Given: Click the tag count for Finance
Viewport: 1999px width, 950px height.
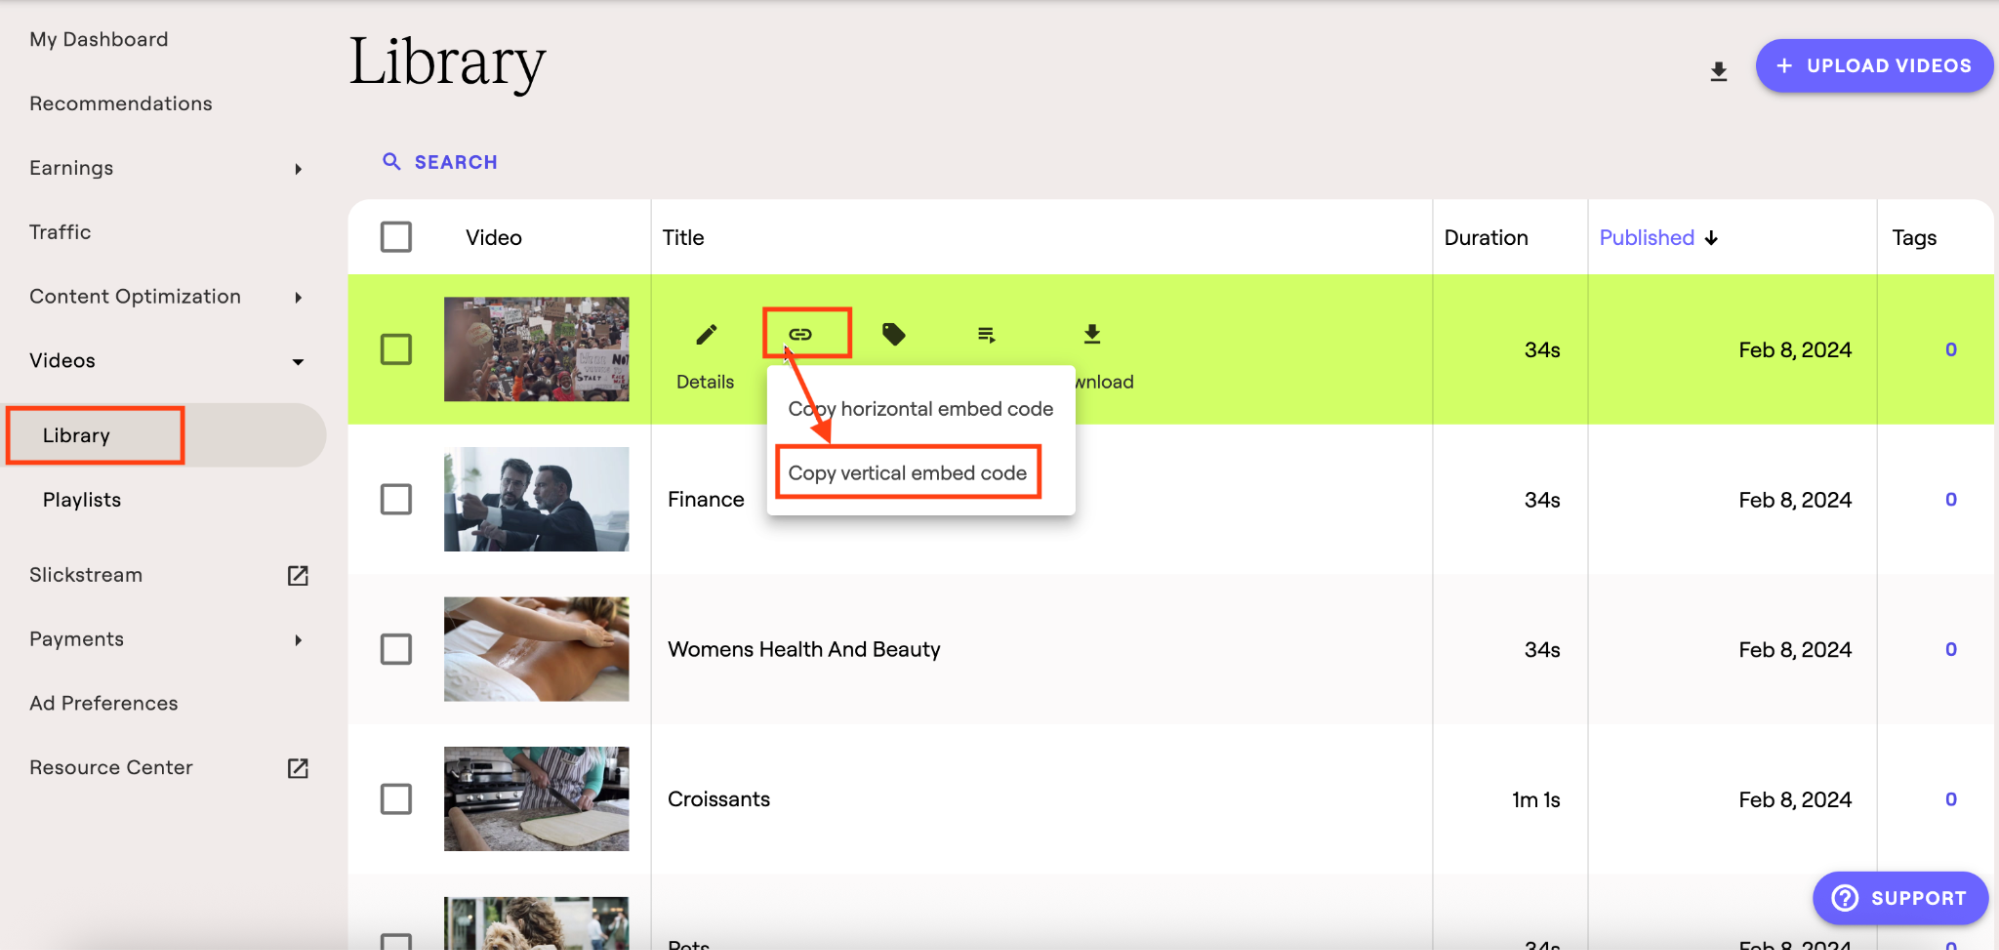Looking at the screenshot, I should coord(1951,499).
